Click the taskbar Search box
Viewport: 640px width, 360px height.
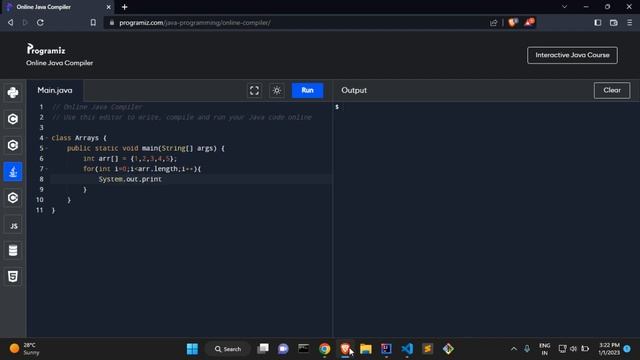(x=228, y=349)
